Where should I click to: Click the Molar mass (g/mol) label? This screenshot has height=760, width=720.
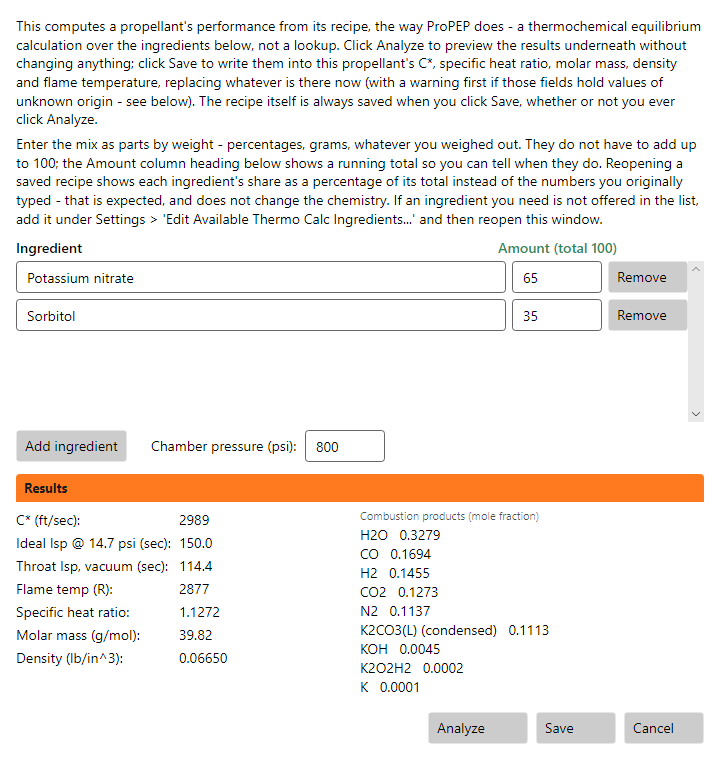[78, 635]
